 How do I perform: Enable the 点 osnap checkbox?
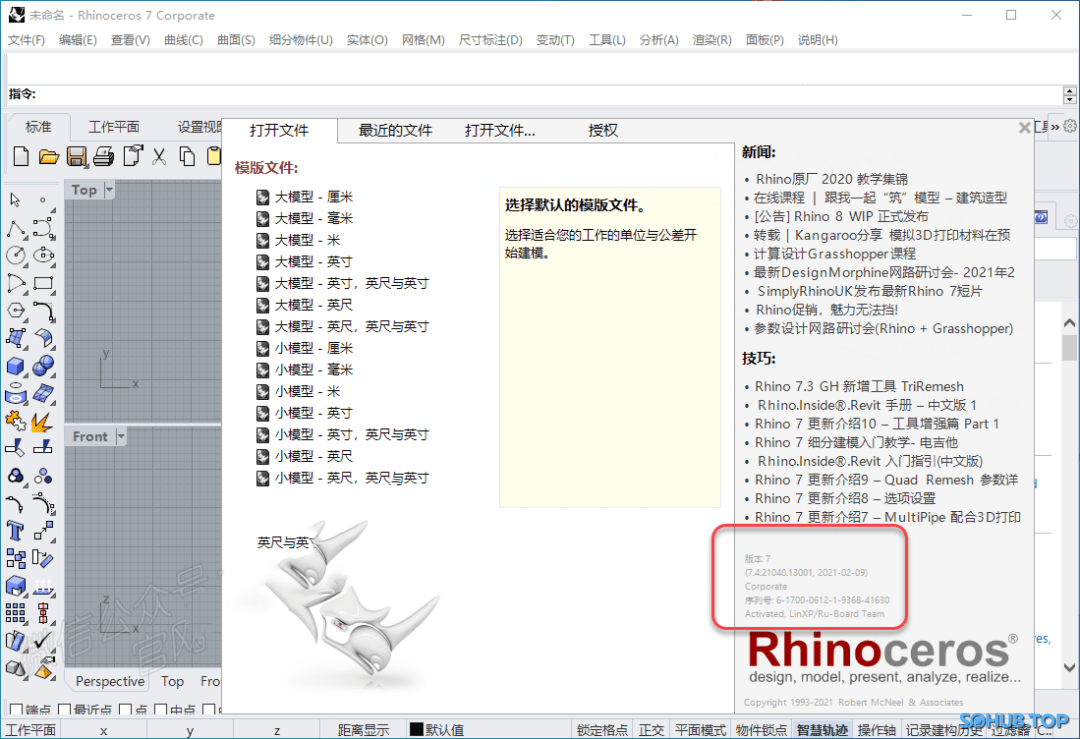[x=125, y=709]
